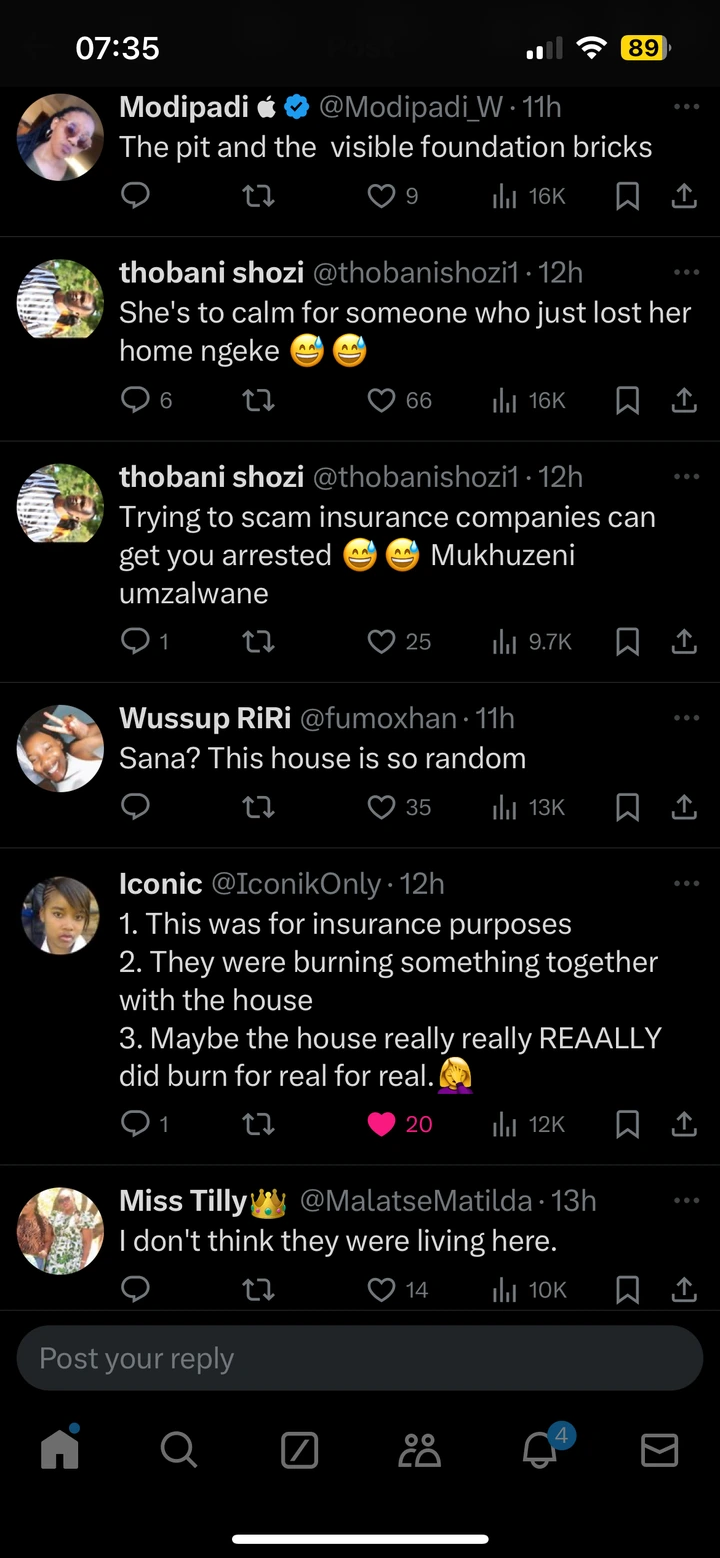Screen dimensions: 720x1558
Task: Repost Miss Tilly's post
Action: click(x=259, y=1290)
